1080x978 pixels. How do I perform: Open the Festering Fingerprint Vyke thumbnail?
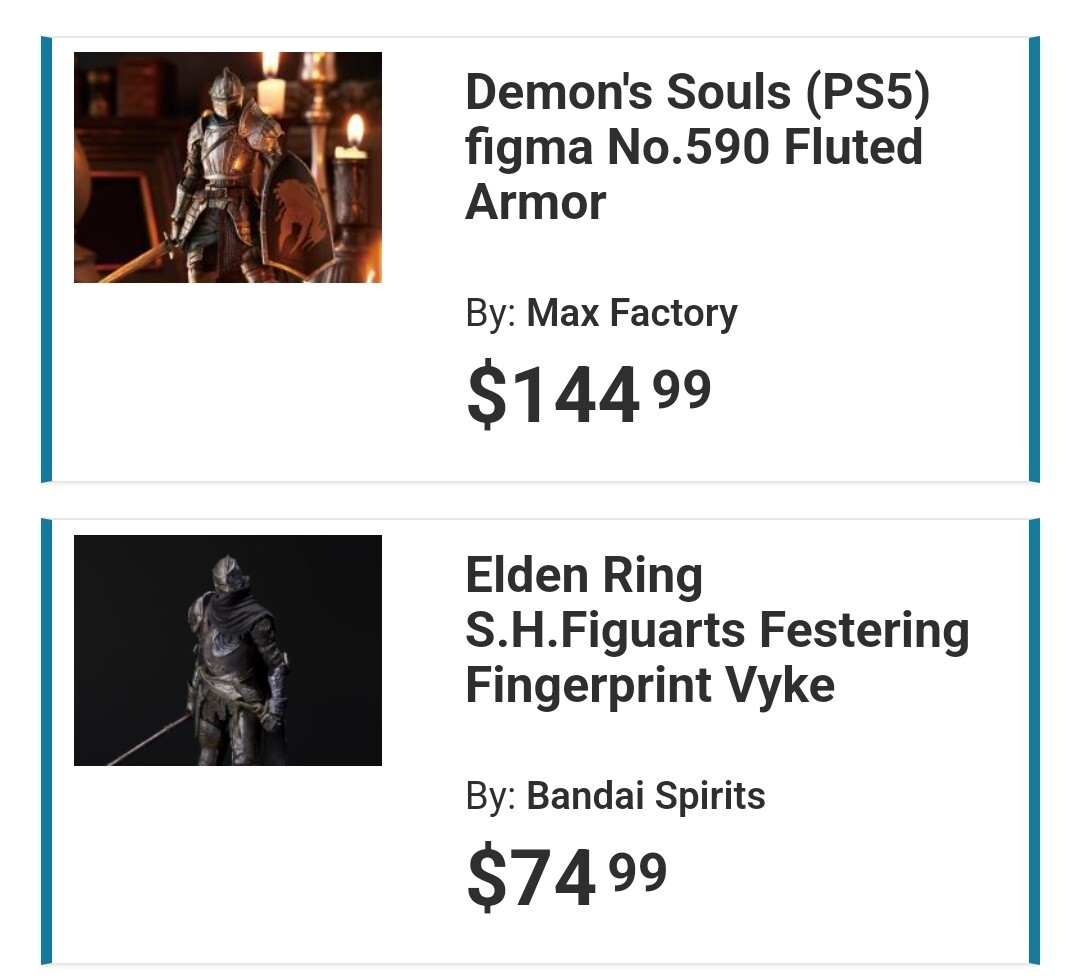point(228,650)
